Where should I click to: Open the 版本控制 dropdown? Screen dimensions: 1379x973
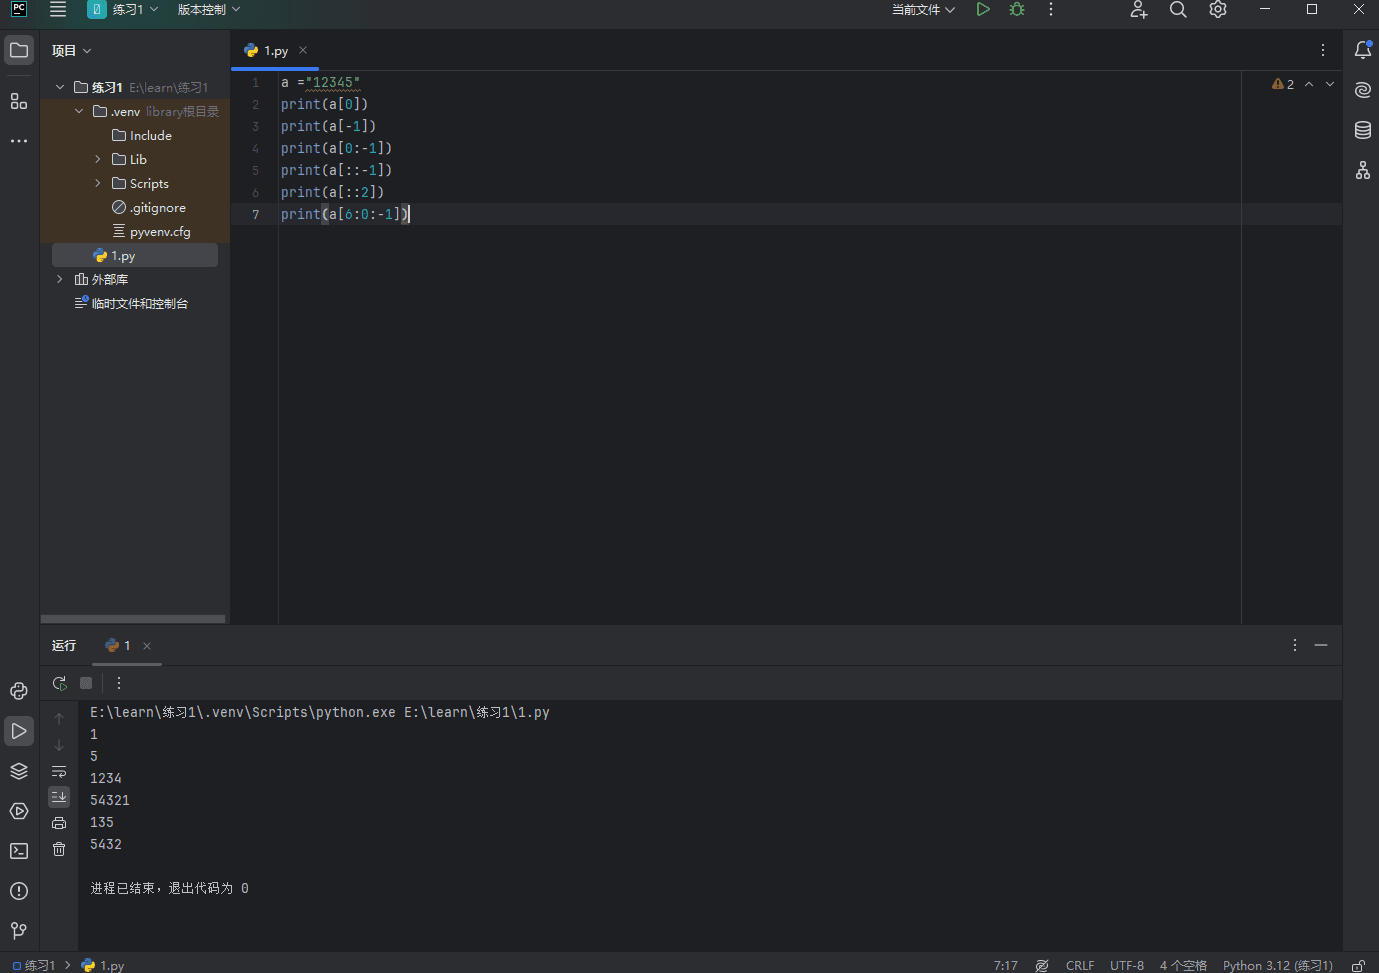click(x=208, y=10)
